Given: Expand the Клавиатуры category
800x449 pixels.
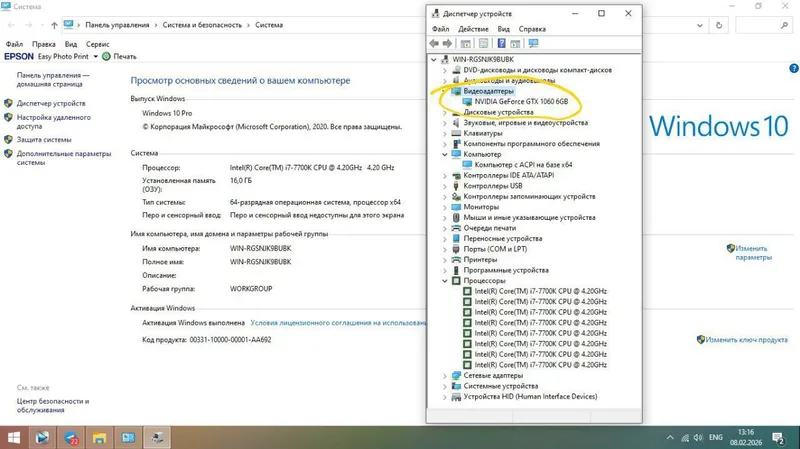Looking at the screenshot, I should pyautogui.click(x=445, y=134).
